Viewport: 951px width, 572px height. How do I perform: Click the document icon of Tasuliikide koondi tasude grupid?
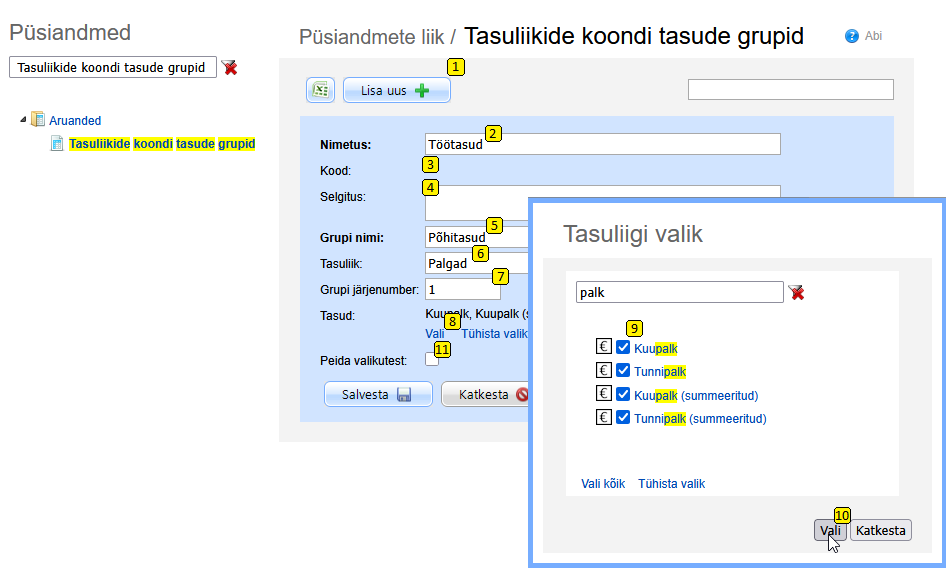57,144
